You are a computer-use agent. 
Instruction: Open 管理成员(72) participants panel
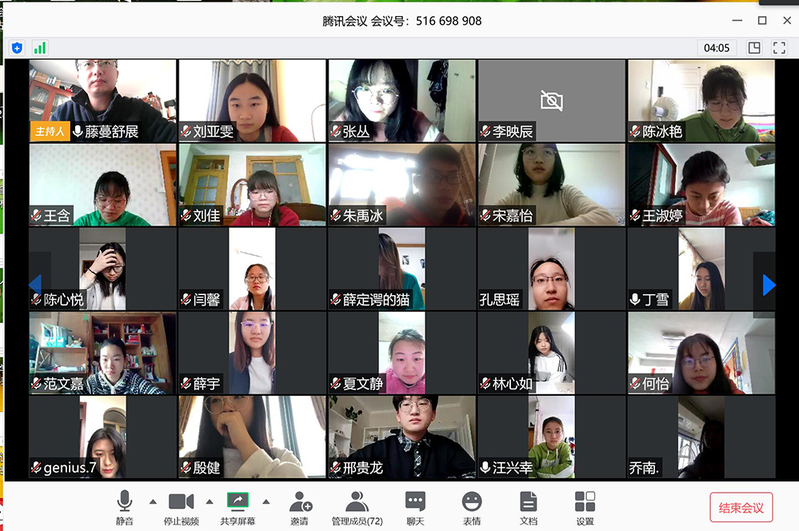coord(357,508)
